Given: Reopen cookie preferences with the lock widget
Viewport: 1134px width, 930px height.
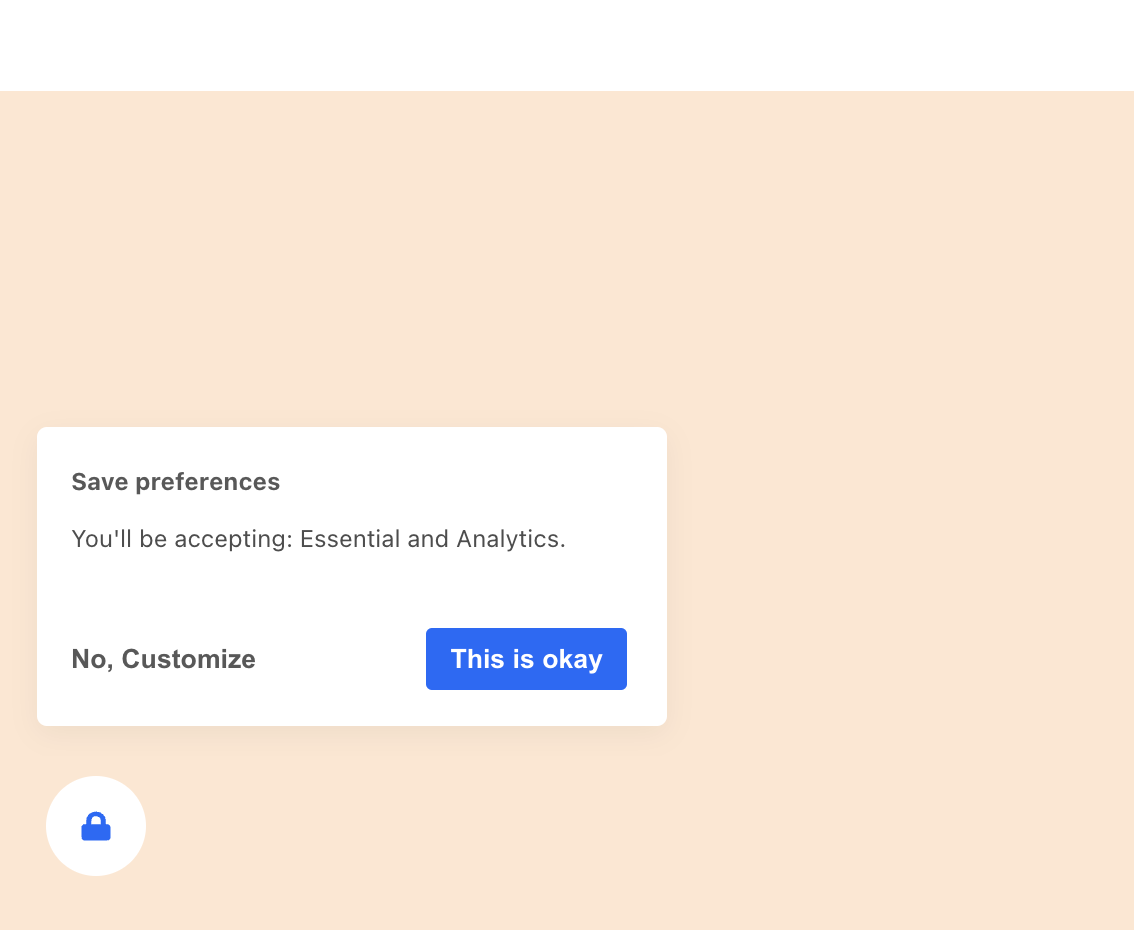Looking at the screenshot, I should point(96,826).
